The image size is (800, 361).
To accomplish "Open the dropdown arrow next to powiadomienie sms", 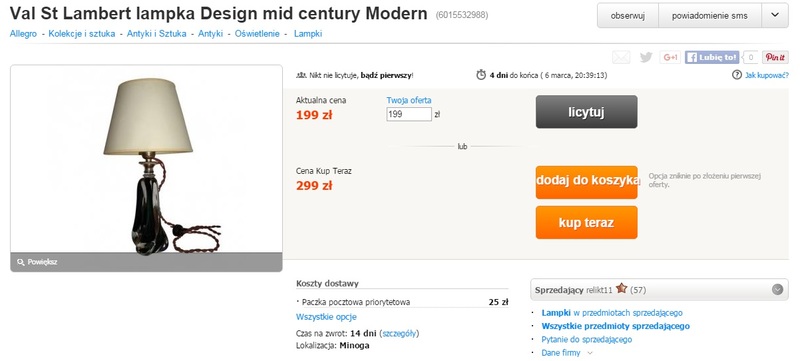I will coord(775,15).
